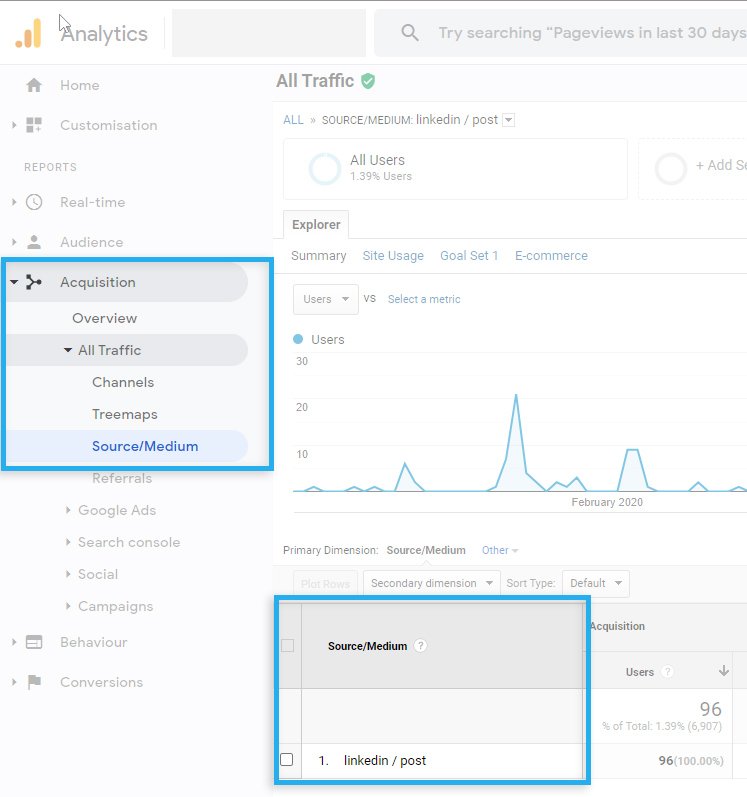
Task: Click the account selector box beside Analytics
Action: point(269,33)
